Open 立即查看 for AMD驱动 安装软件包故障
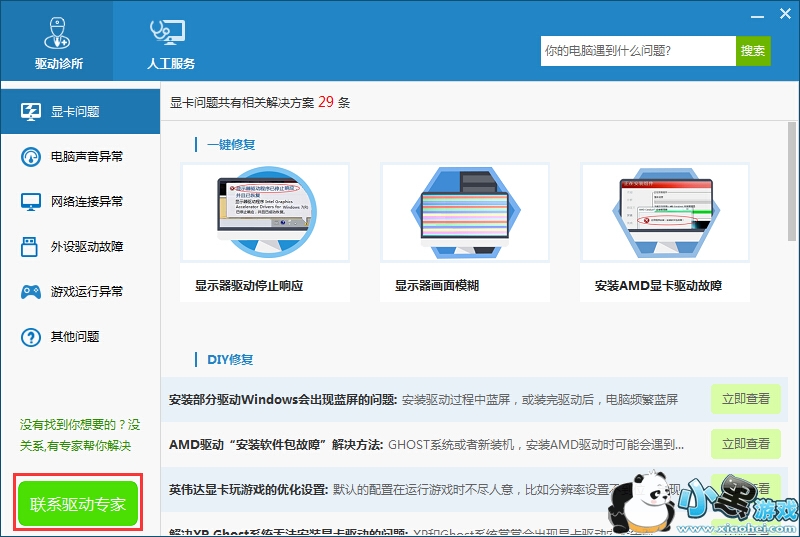Screen dimensions: 800x537 746,444
